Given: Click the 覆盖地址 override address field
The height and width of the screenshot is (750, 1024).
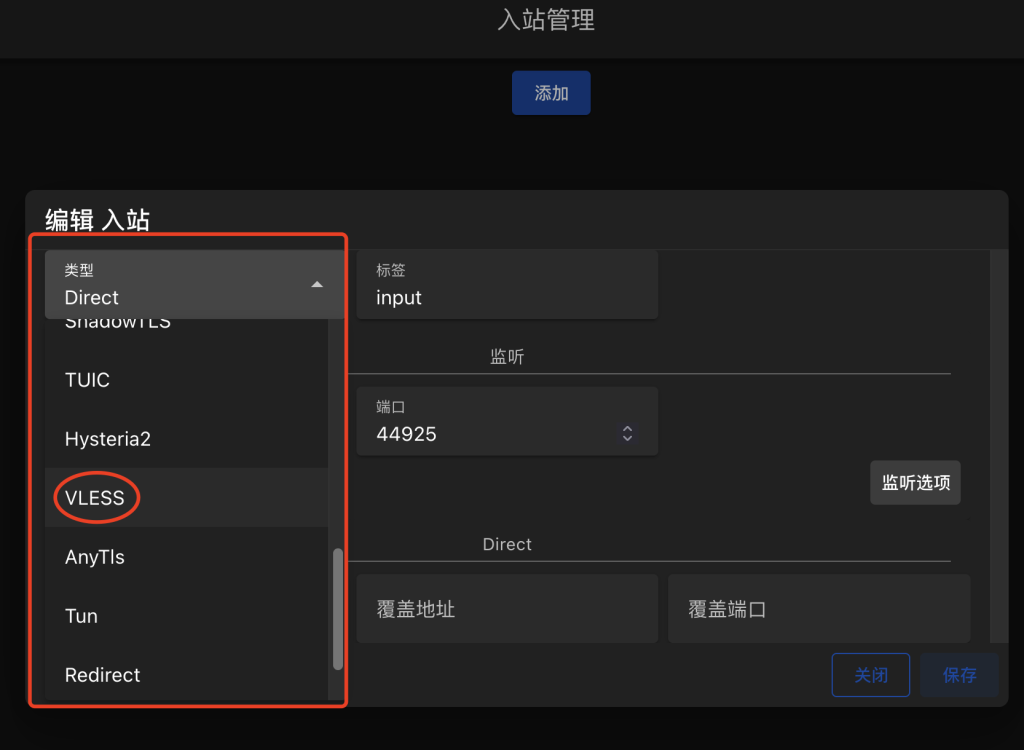Looking at the screenshot, I should click(x=507, y=608).
